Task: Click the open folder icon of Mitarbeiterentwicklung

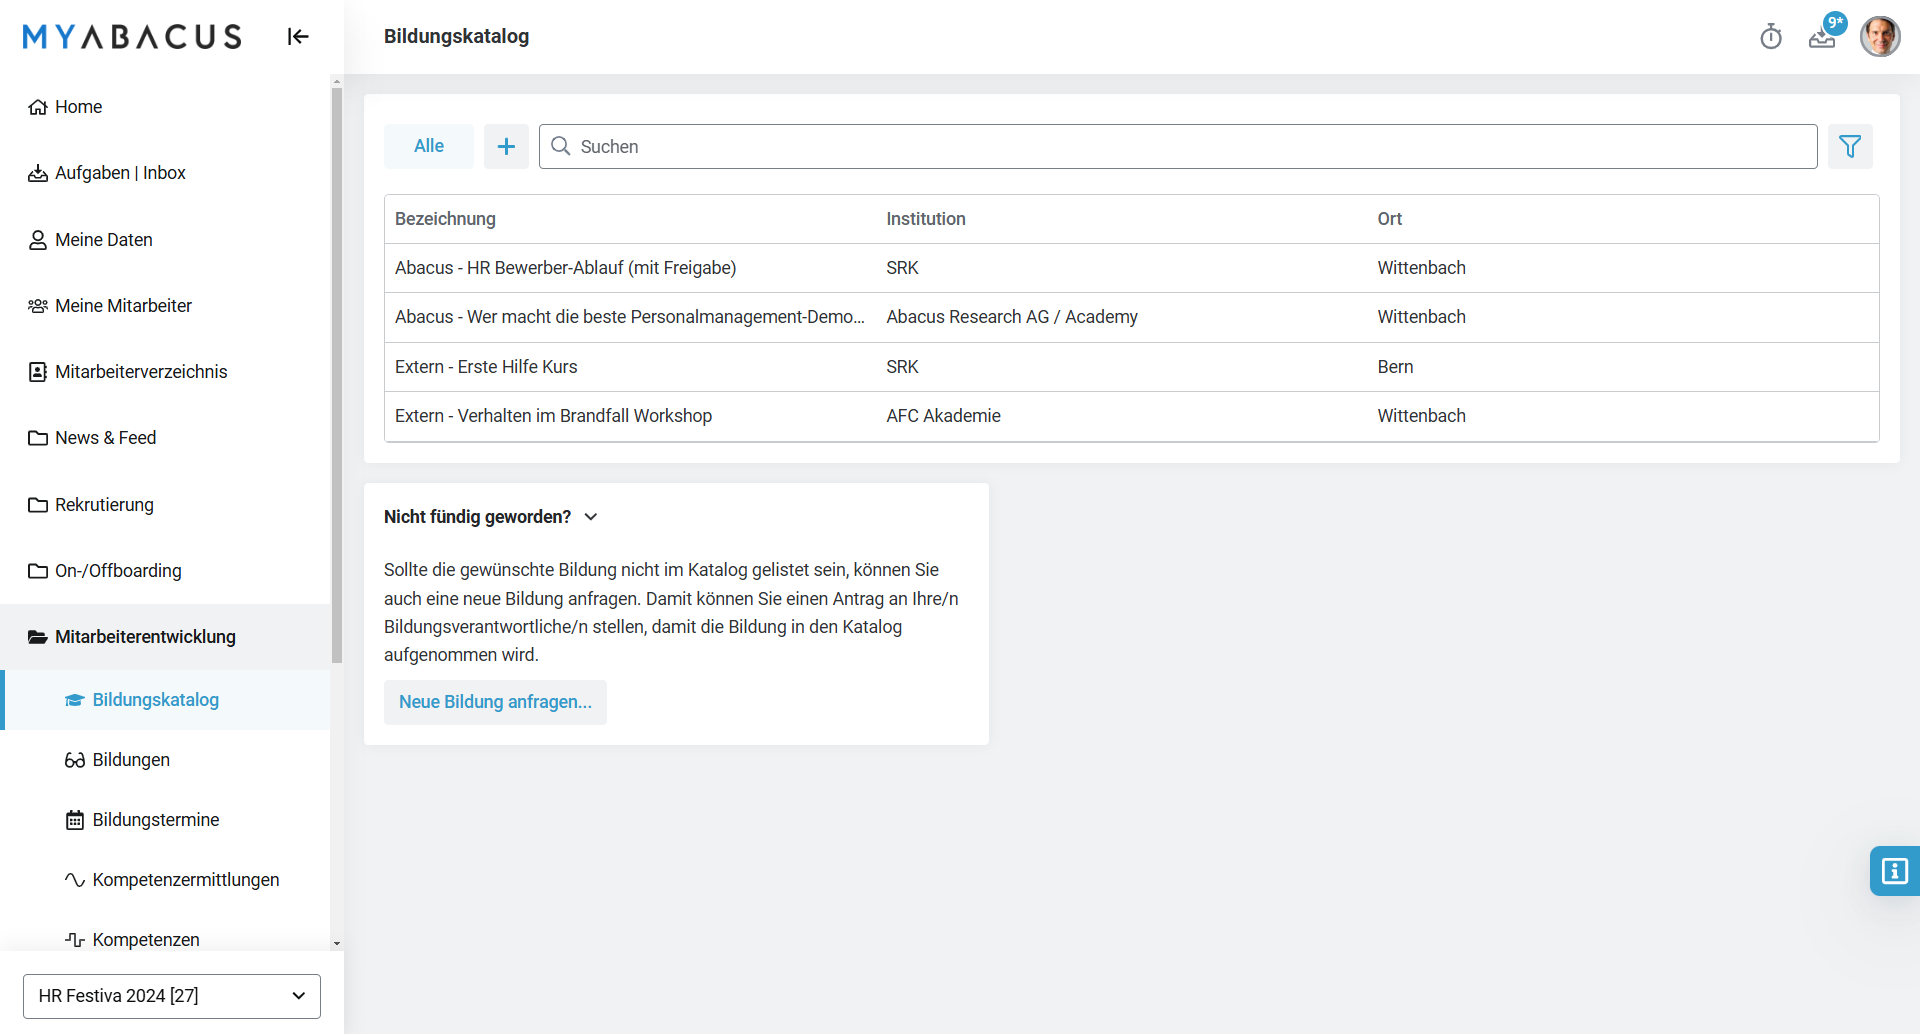Action: pyautogui.click(x=38, y=637)
